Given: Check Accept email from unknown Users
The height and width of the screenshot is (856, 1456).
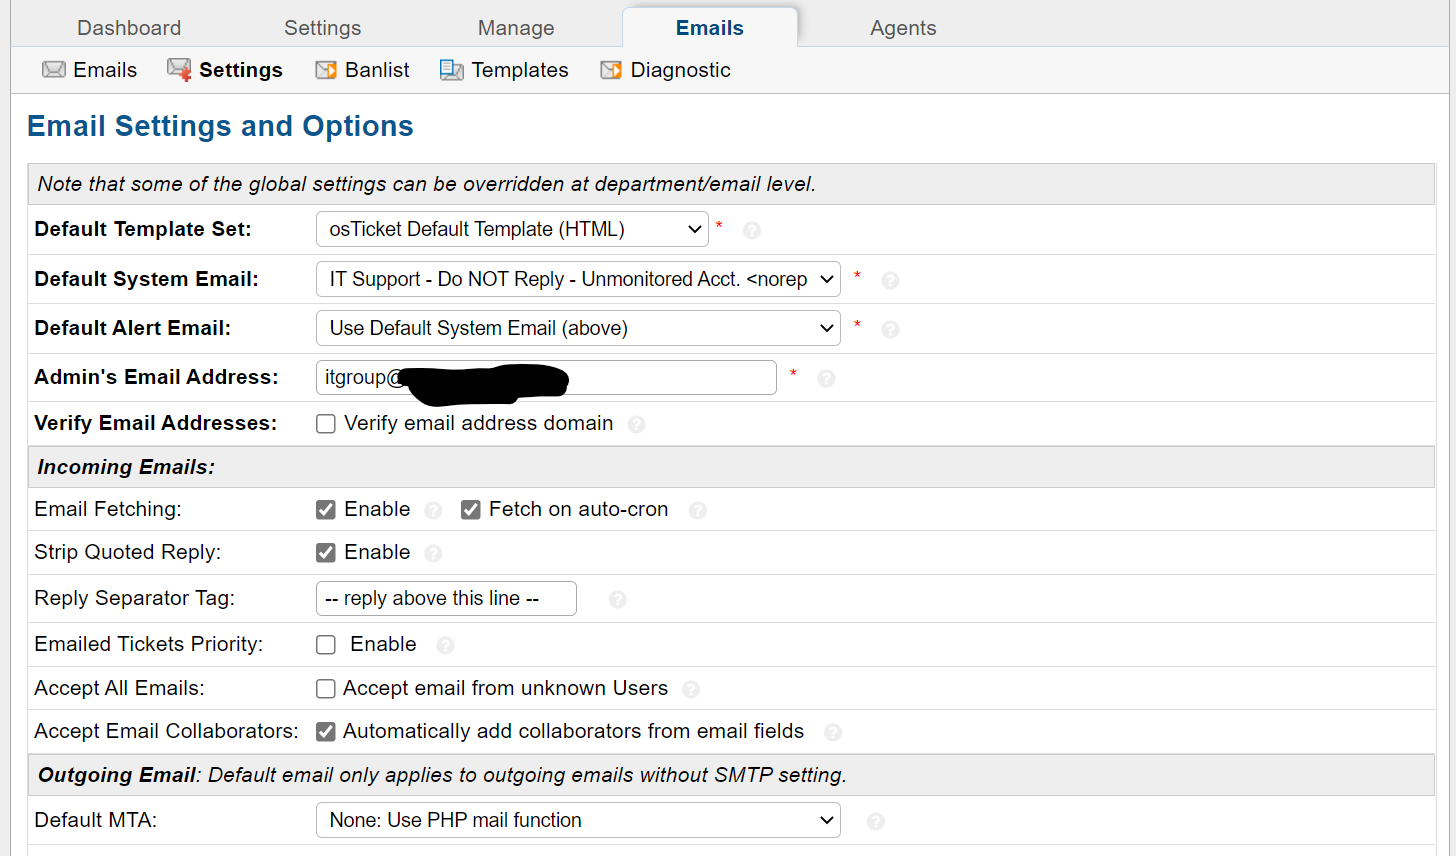Looking at the screenshot, I should point(326,689).
